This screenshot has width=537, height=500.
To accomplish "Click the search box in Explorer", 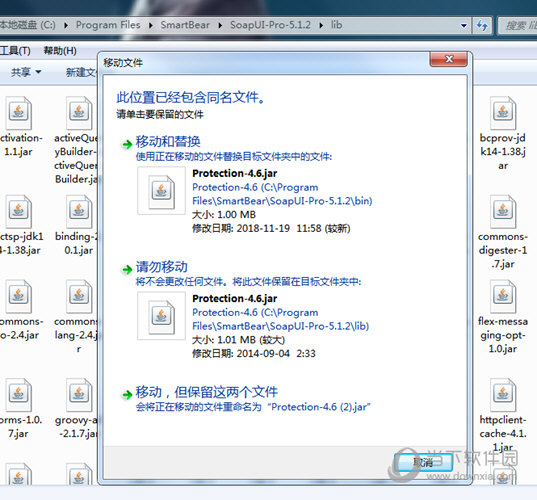I will pyautogui.click(x=518, y=25).
